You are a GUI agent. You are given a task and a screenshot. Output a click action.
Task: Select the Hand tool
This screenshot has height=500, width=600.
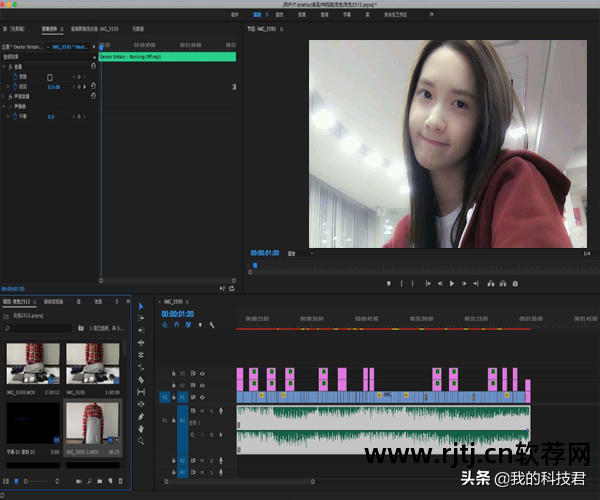[141, 430]
